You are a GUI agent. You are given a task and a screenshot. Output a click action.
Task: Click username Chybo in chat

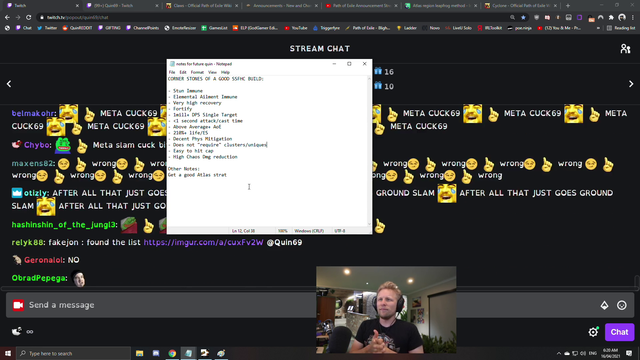(x=37, y=145)
